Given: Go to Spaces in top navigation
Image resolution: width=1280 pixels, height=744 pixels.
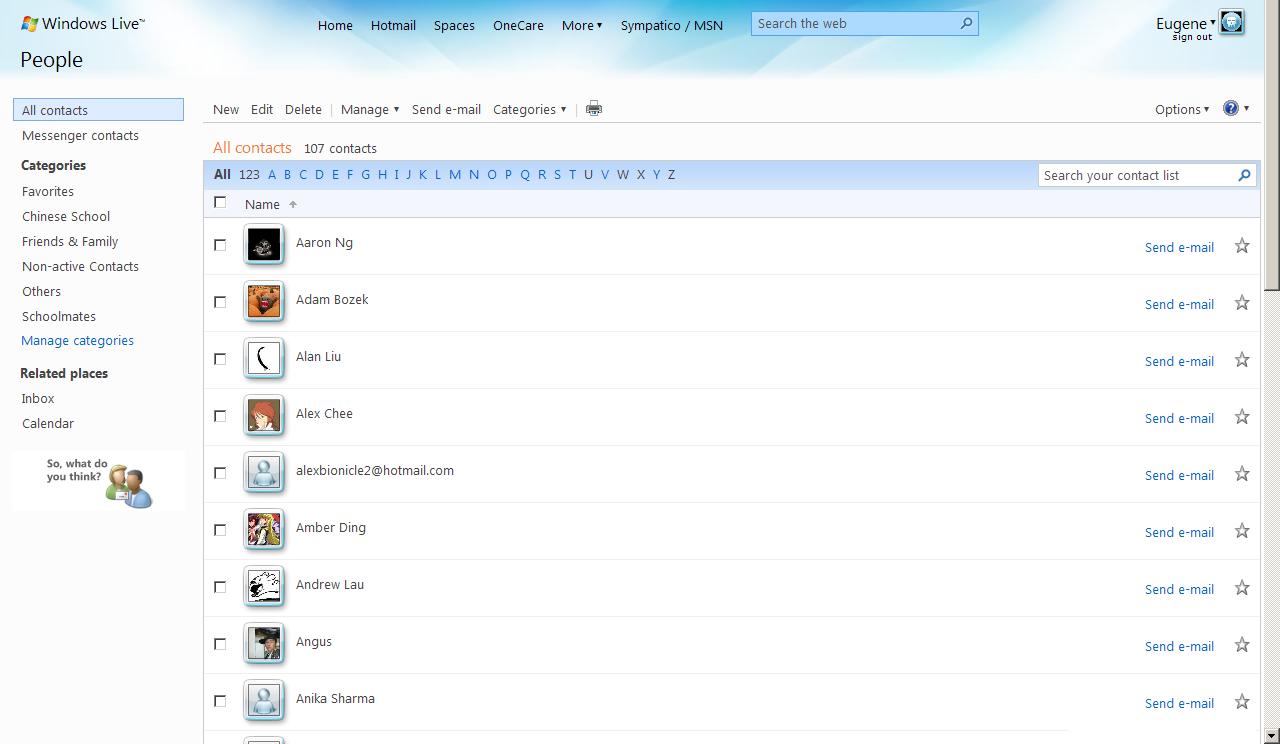Looking at the screenshot, I should [x=454, y=25].
